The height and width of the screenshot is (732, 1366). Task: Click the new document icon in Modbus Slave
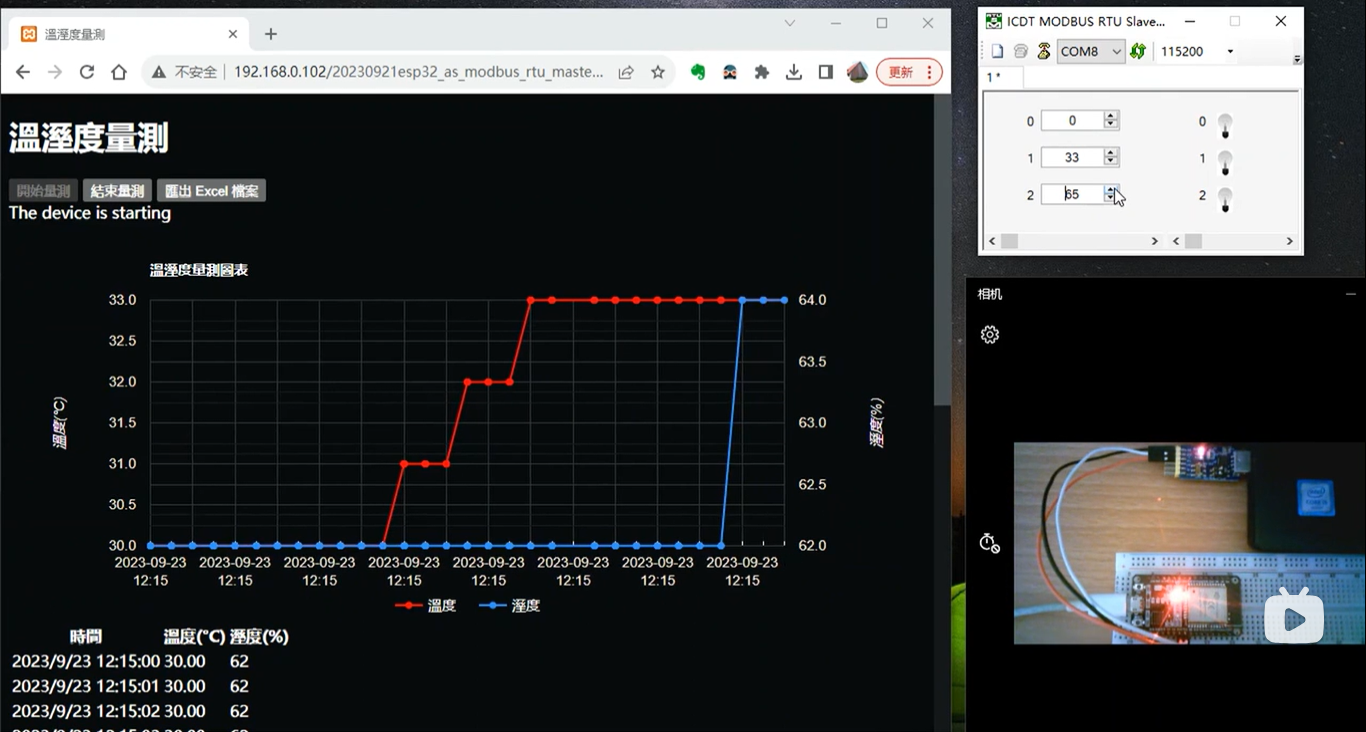coord(997,51)
